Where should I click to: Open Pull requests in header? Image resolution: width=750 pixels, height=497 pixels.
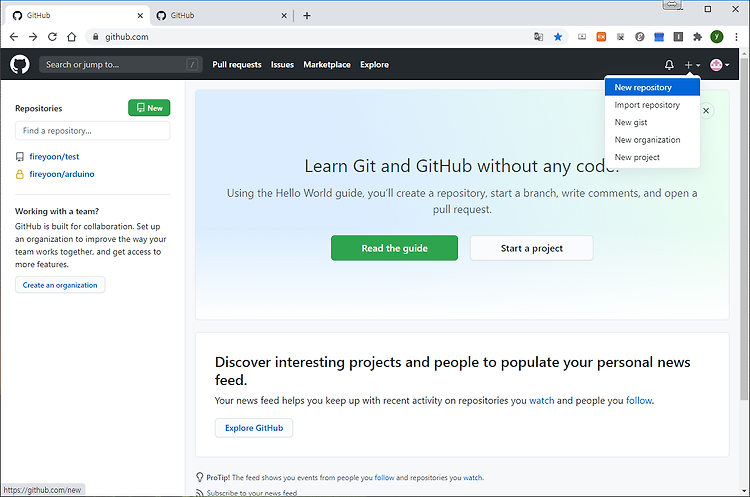[x=237, y=65]
